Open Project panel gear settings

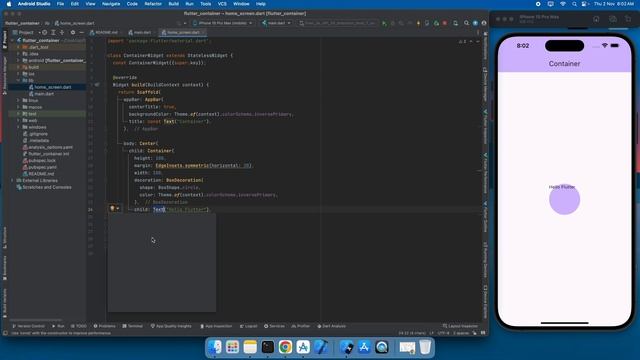tap(73, 32)
